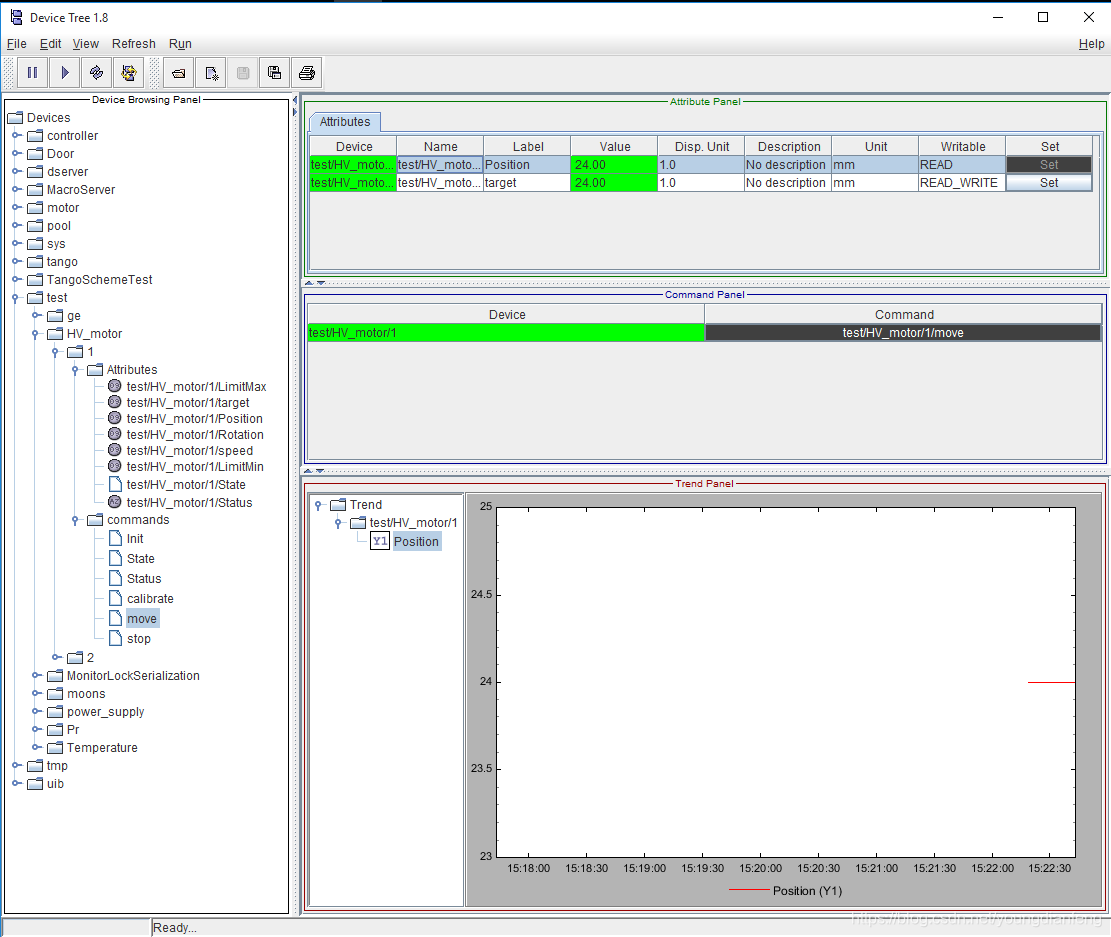Screen dimensions: 1111x937
Task: Click Set button in Position row
Action: coord(1049,164)
